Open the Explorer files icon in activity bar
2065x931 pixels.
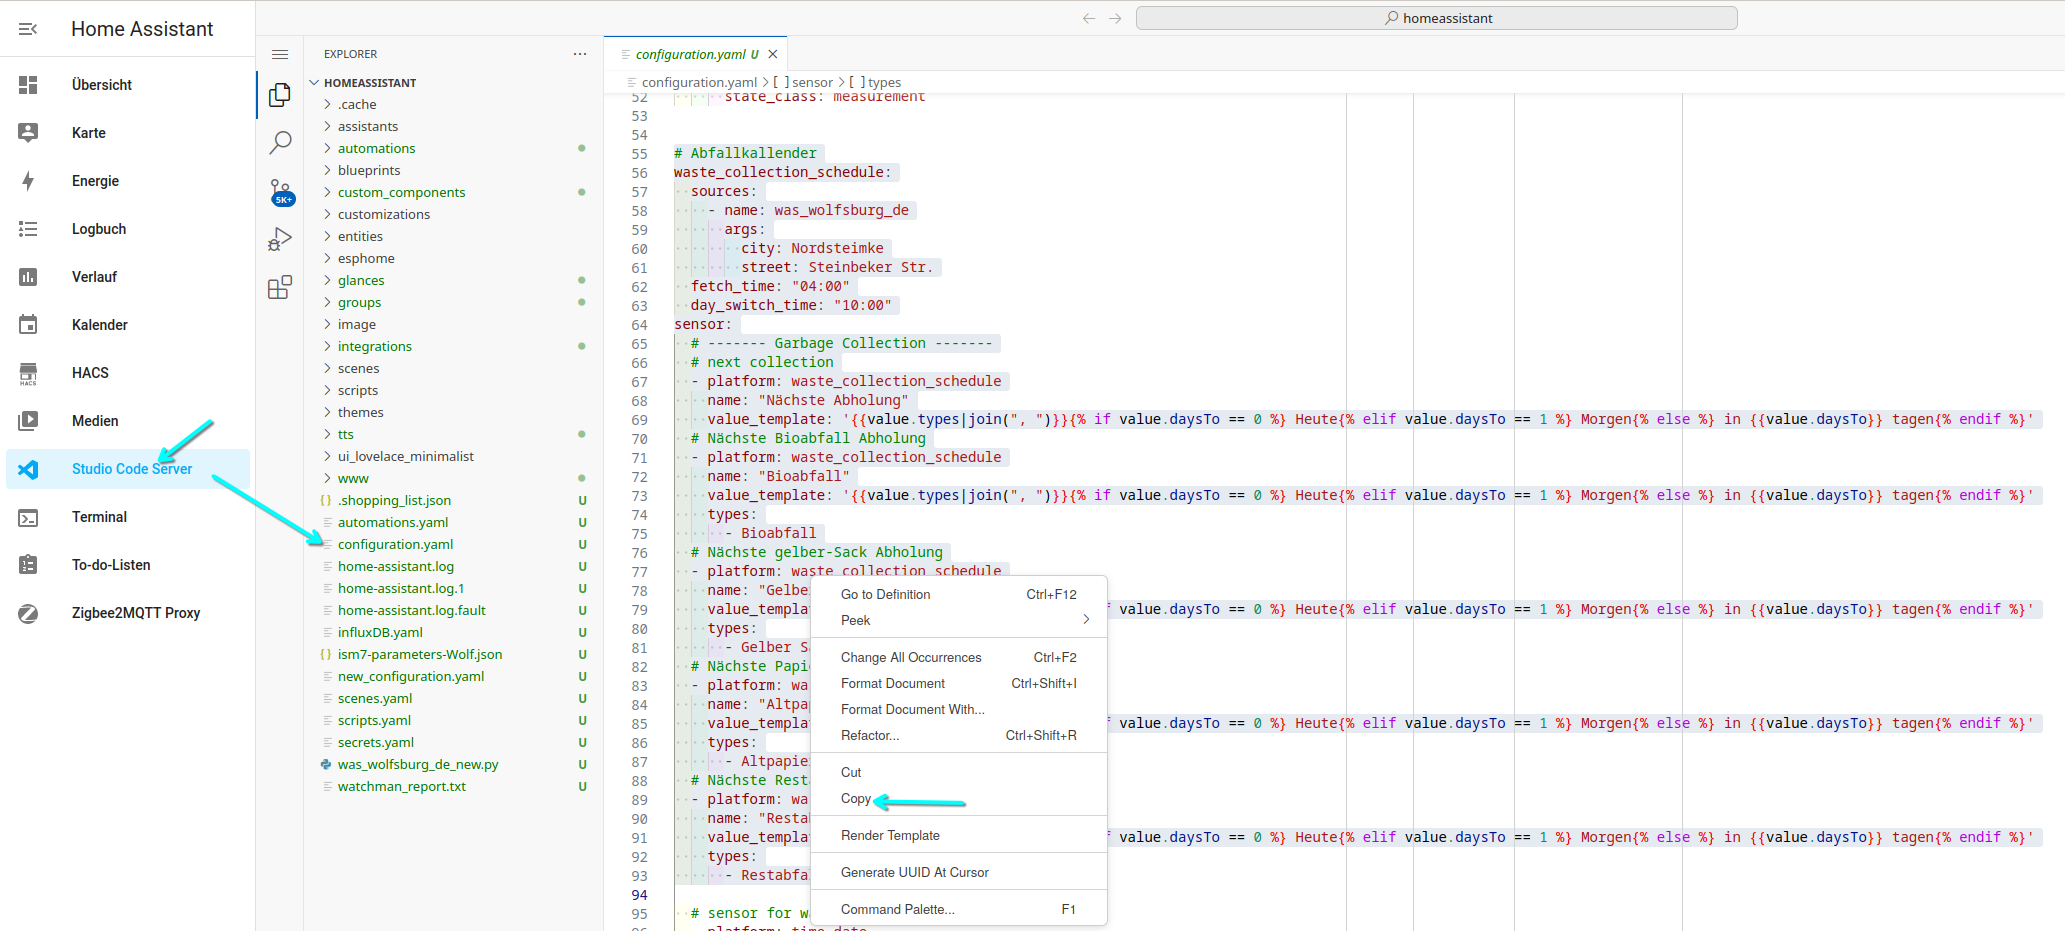tap(280, 95)
